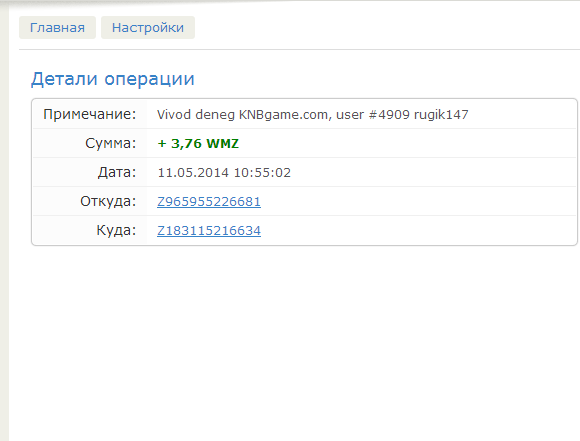
Task: Click the Куда: label
Action: (x=116, y=230)
